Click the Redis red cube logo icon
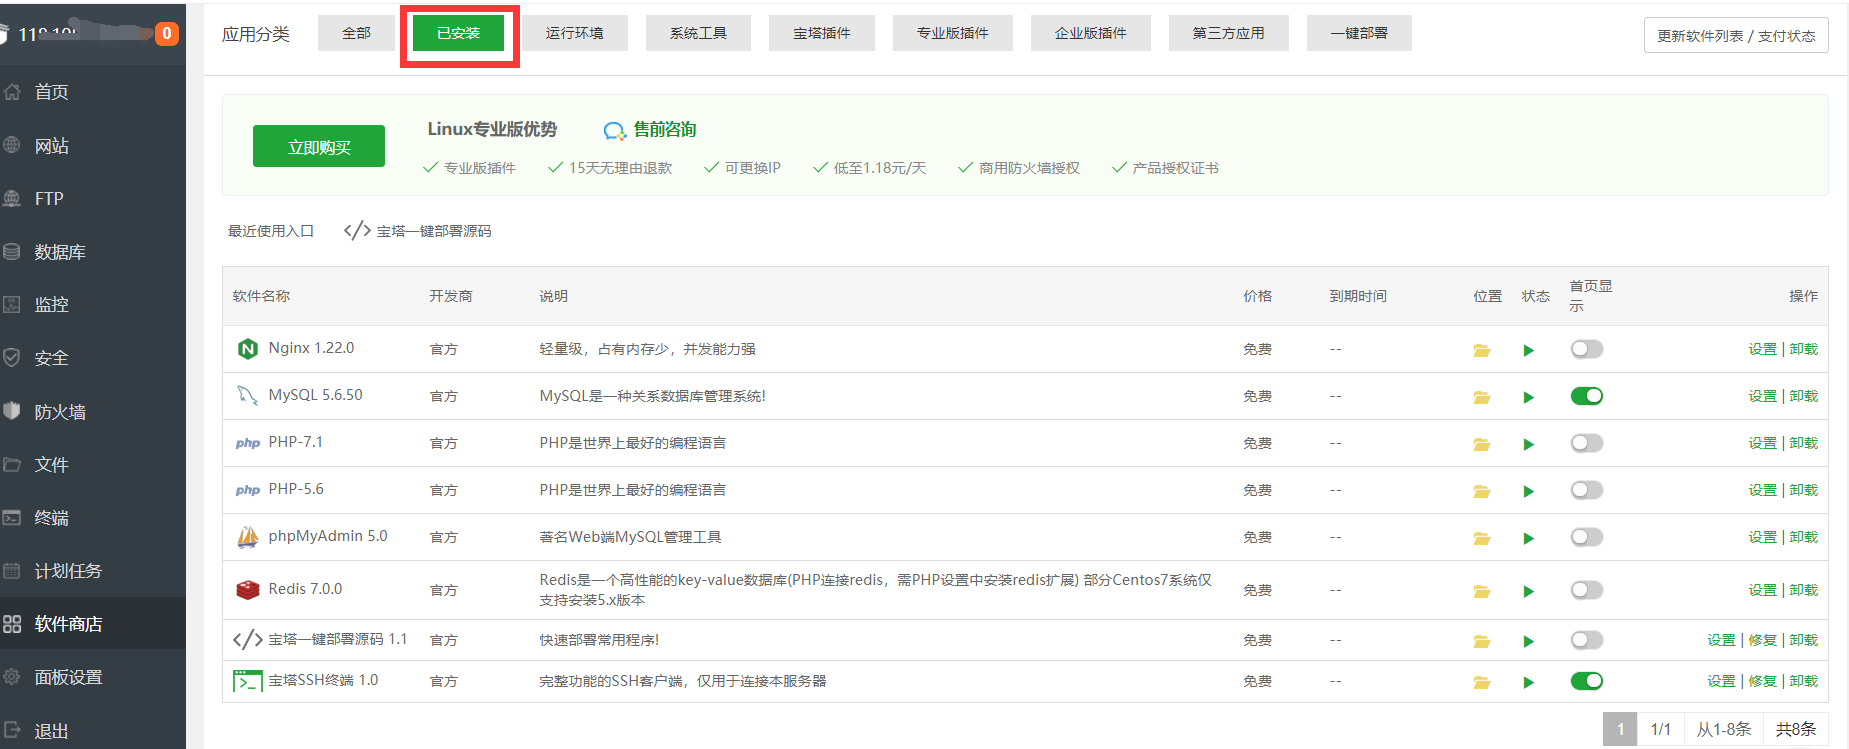 [x=247, y=590]
